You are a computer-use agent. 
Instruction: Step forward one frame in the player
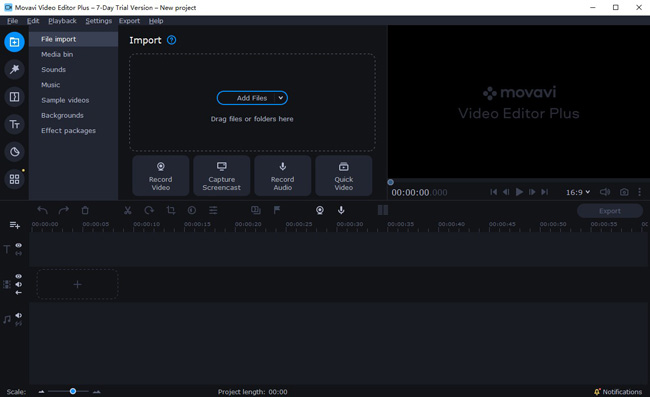point(532,192)
